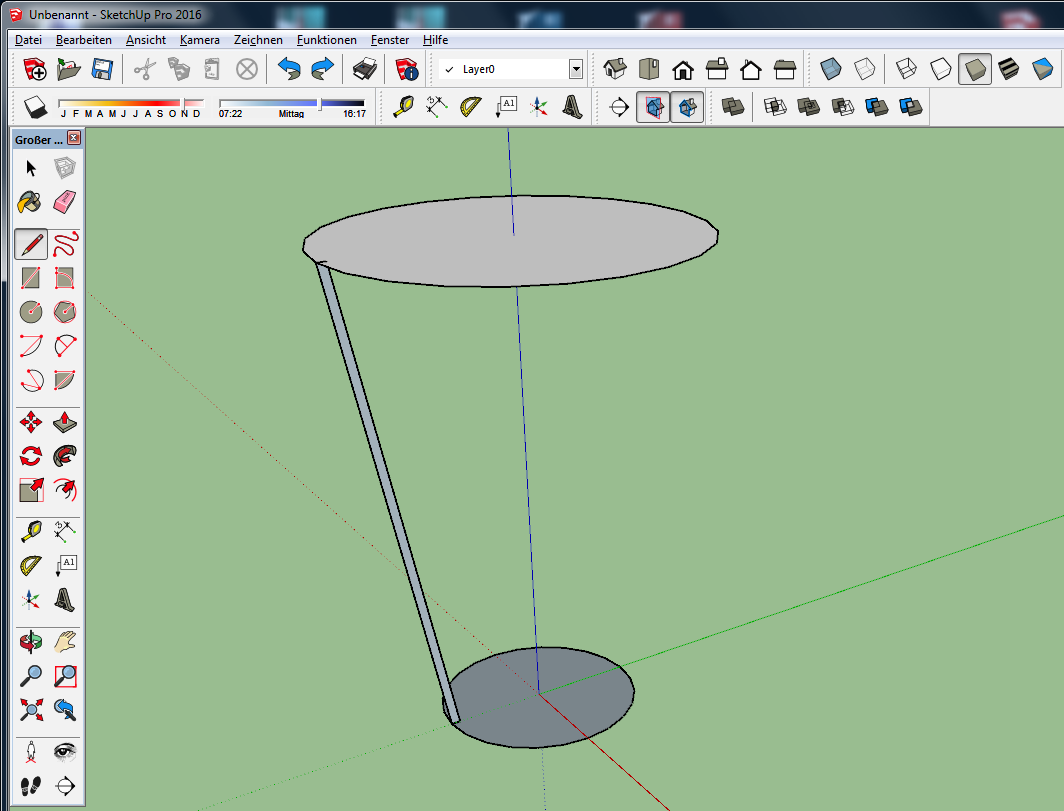Choose the Freehand drawing tool
The width and height of the screenshot is (1064, 811).
tap(65, 243)
